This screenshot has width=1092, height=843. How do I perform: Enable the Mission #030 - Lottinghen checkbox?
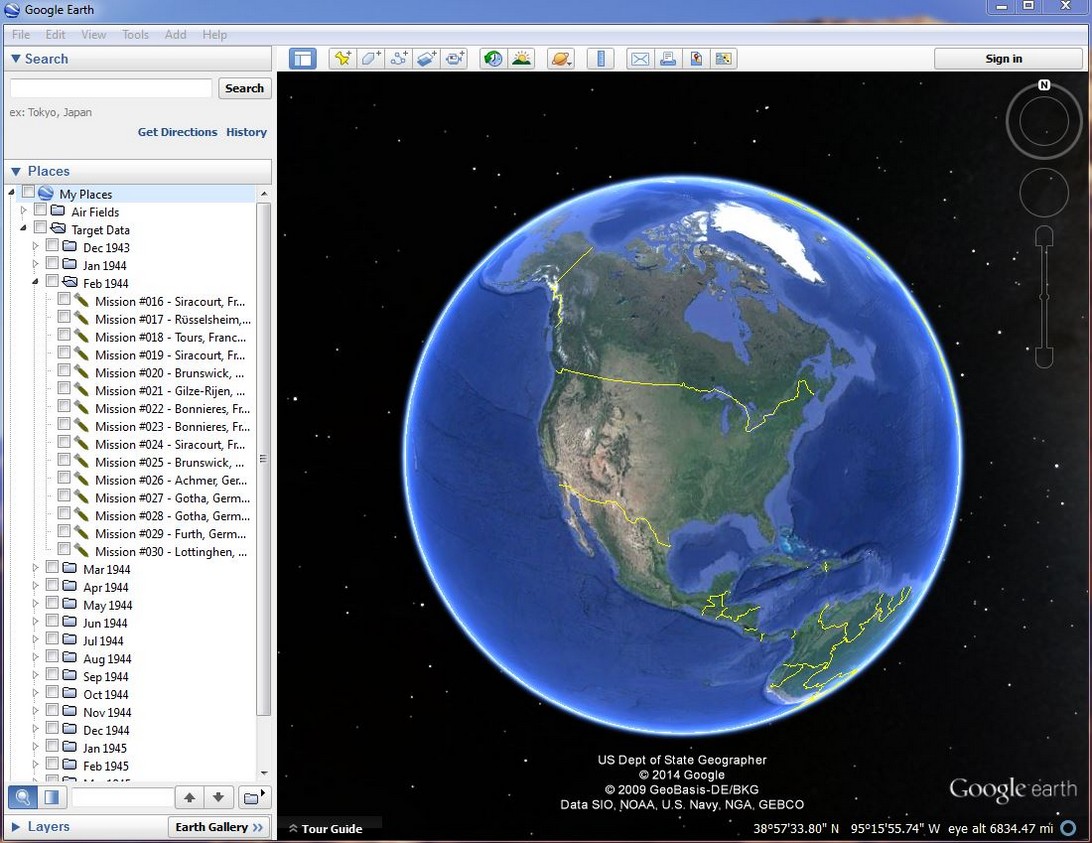click(x=64, y=550)
